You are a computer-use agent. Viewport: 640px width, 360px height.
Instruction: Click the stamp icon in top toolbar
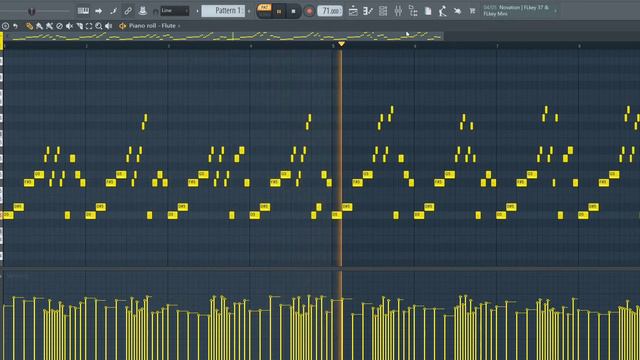pos(142,11)
